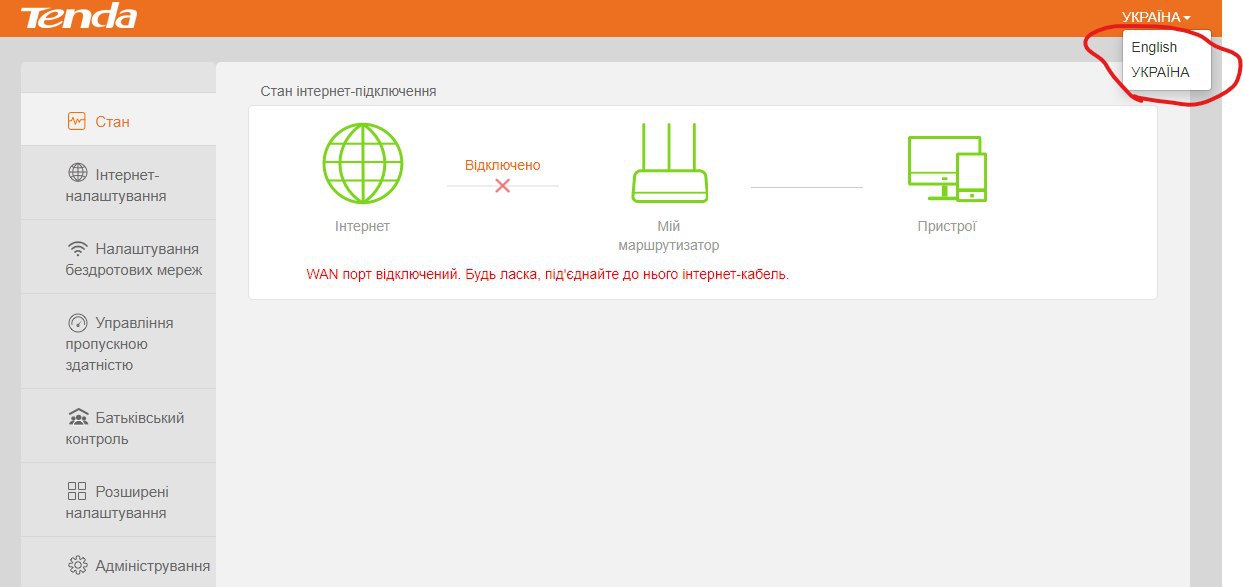This screenshot has height=587, width=1243.
Task: Open Інтернет-налаштування in the sidebar
Action: pyautogui.click(x=118, y=185)
